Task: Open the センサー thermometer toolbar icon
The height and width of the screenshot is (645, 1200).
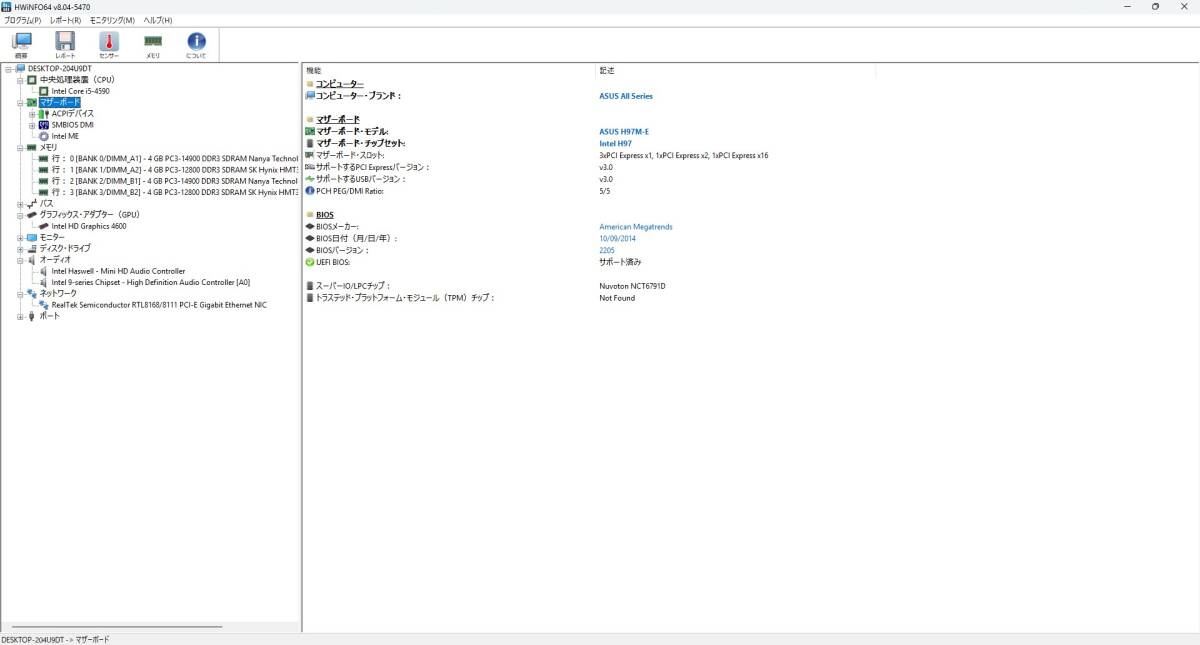Action: click(x=109, y=45)
